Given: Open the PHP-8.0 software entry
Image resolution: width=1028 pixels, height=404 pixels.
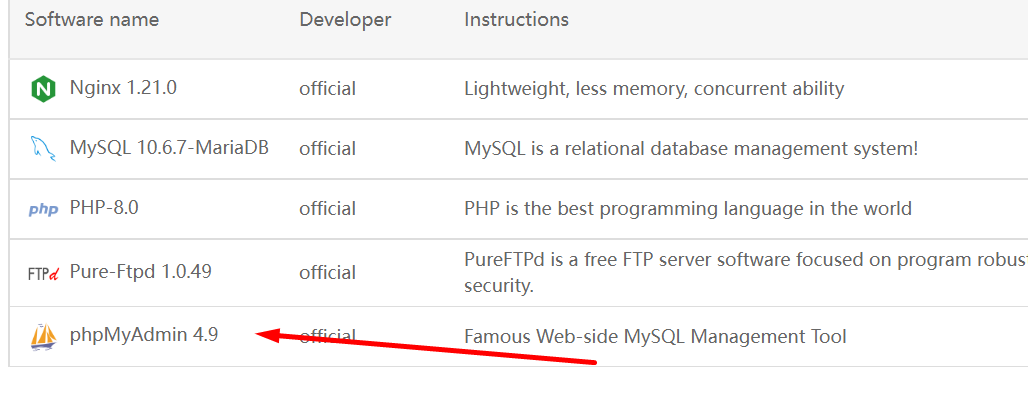Looking at the screenshot, I should [x=104, y=208].
